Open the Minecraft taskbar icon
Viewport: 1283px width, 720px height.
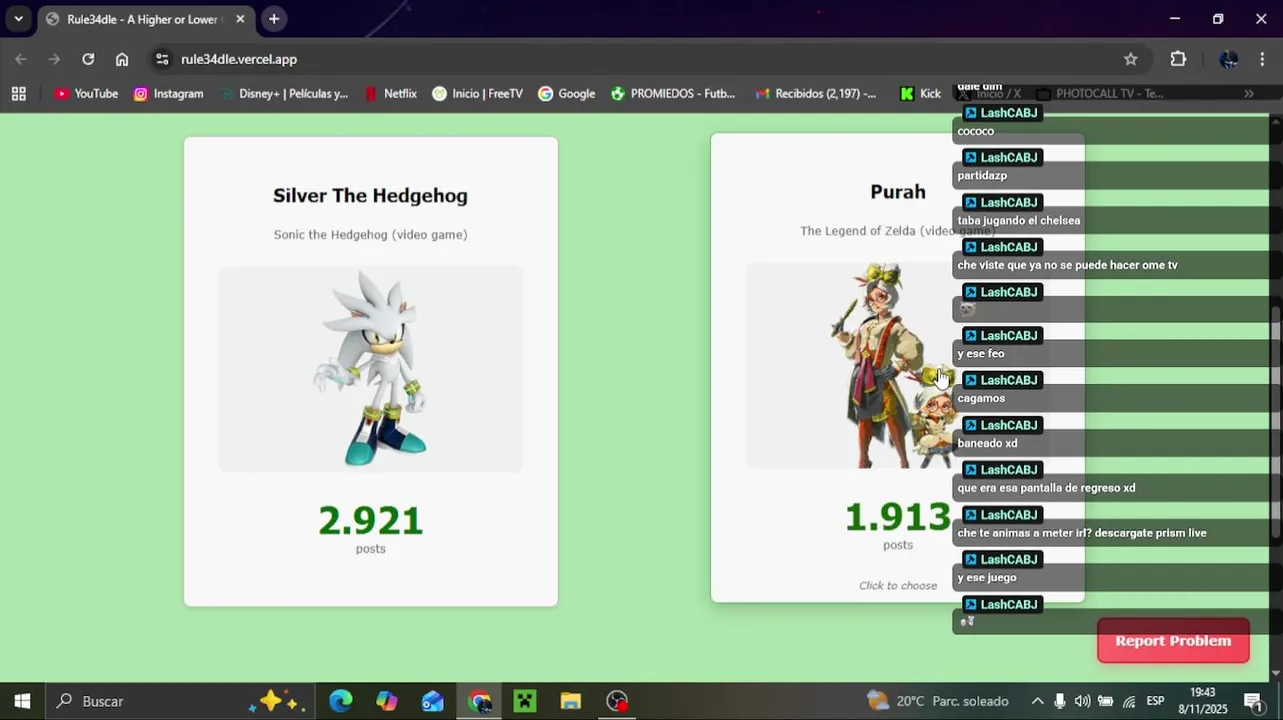(525, 701)
